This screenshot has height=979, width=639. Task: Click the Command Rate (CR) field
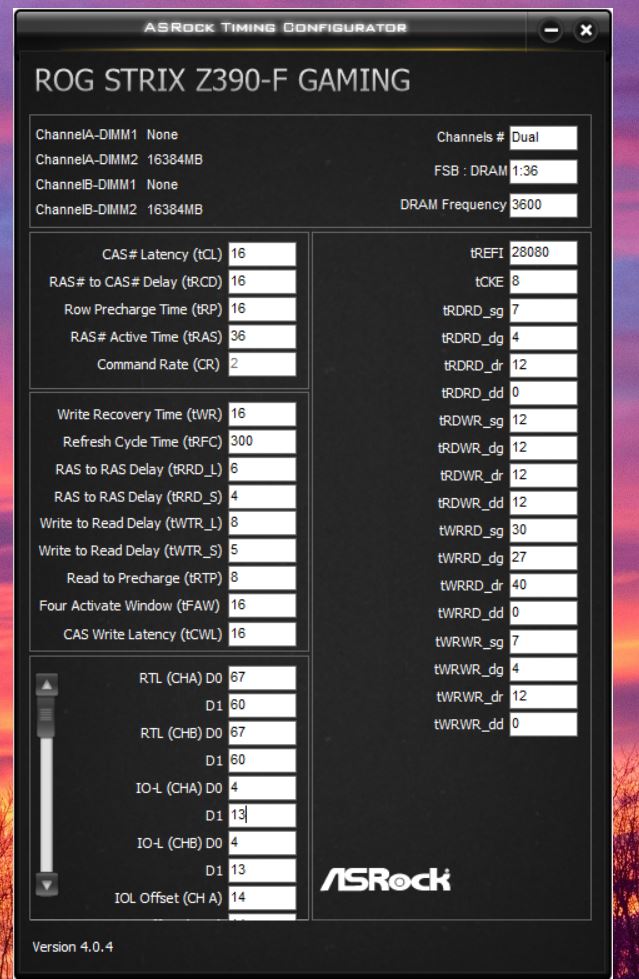tap(262, 364)
